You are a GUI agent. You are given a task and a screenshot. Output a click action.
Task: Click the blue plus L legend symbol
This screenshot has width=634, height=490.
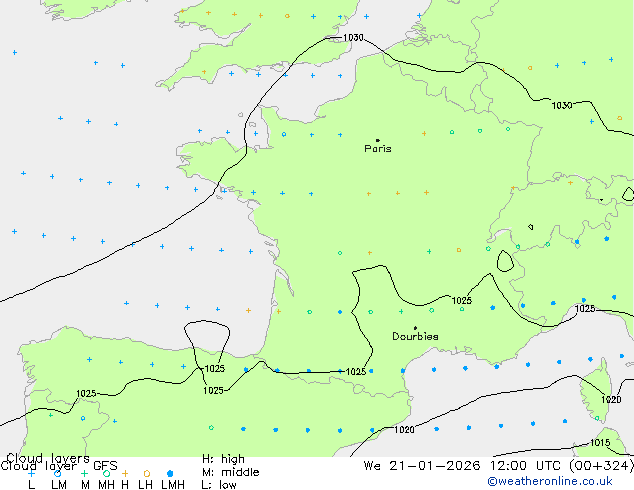pyautogui.click(x=31, y=473)
